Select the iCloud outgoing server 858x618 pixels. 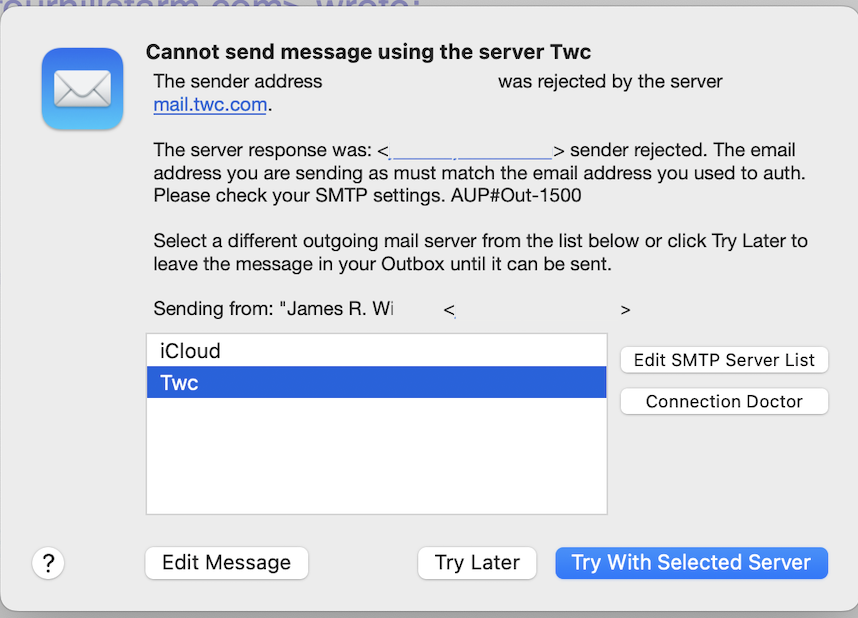pyautogui.click(x=300, y=350)
